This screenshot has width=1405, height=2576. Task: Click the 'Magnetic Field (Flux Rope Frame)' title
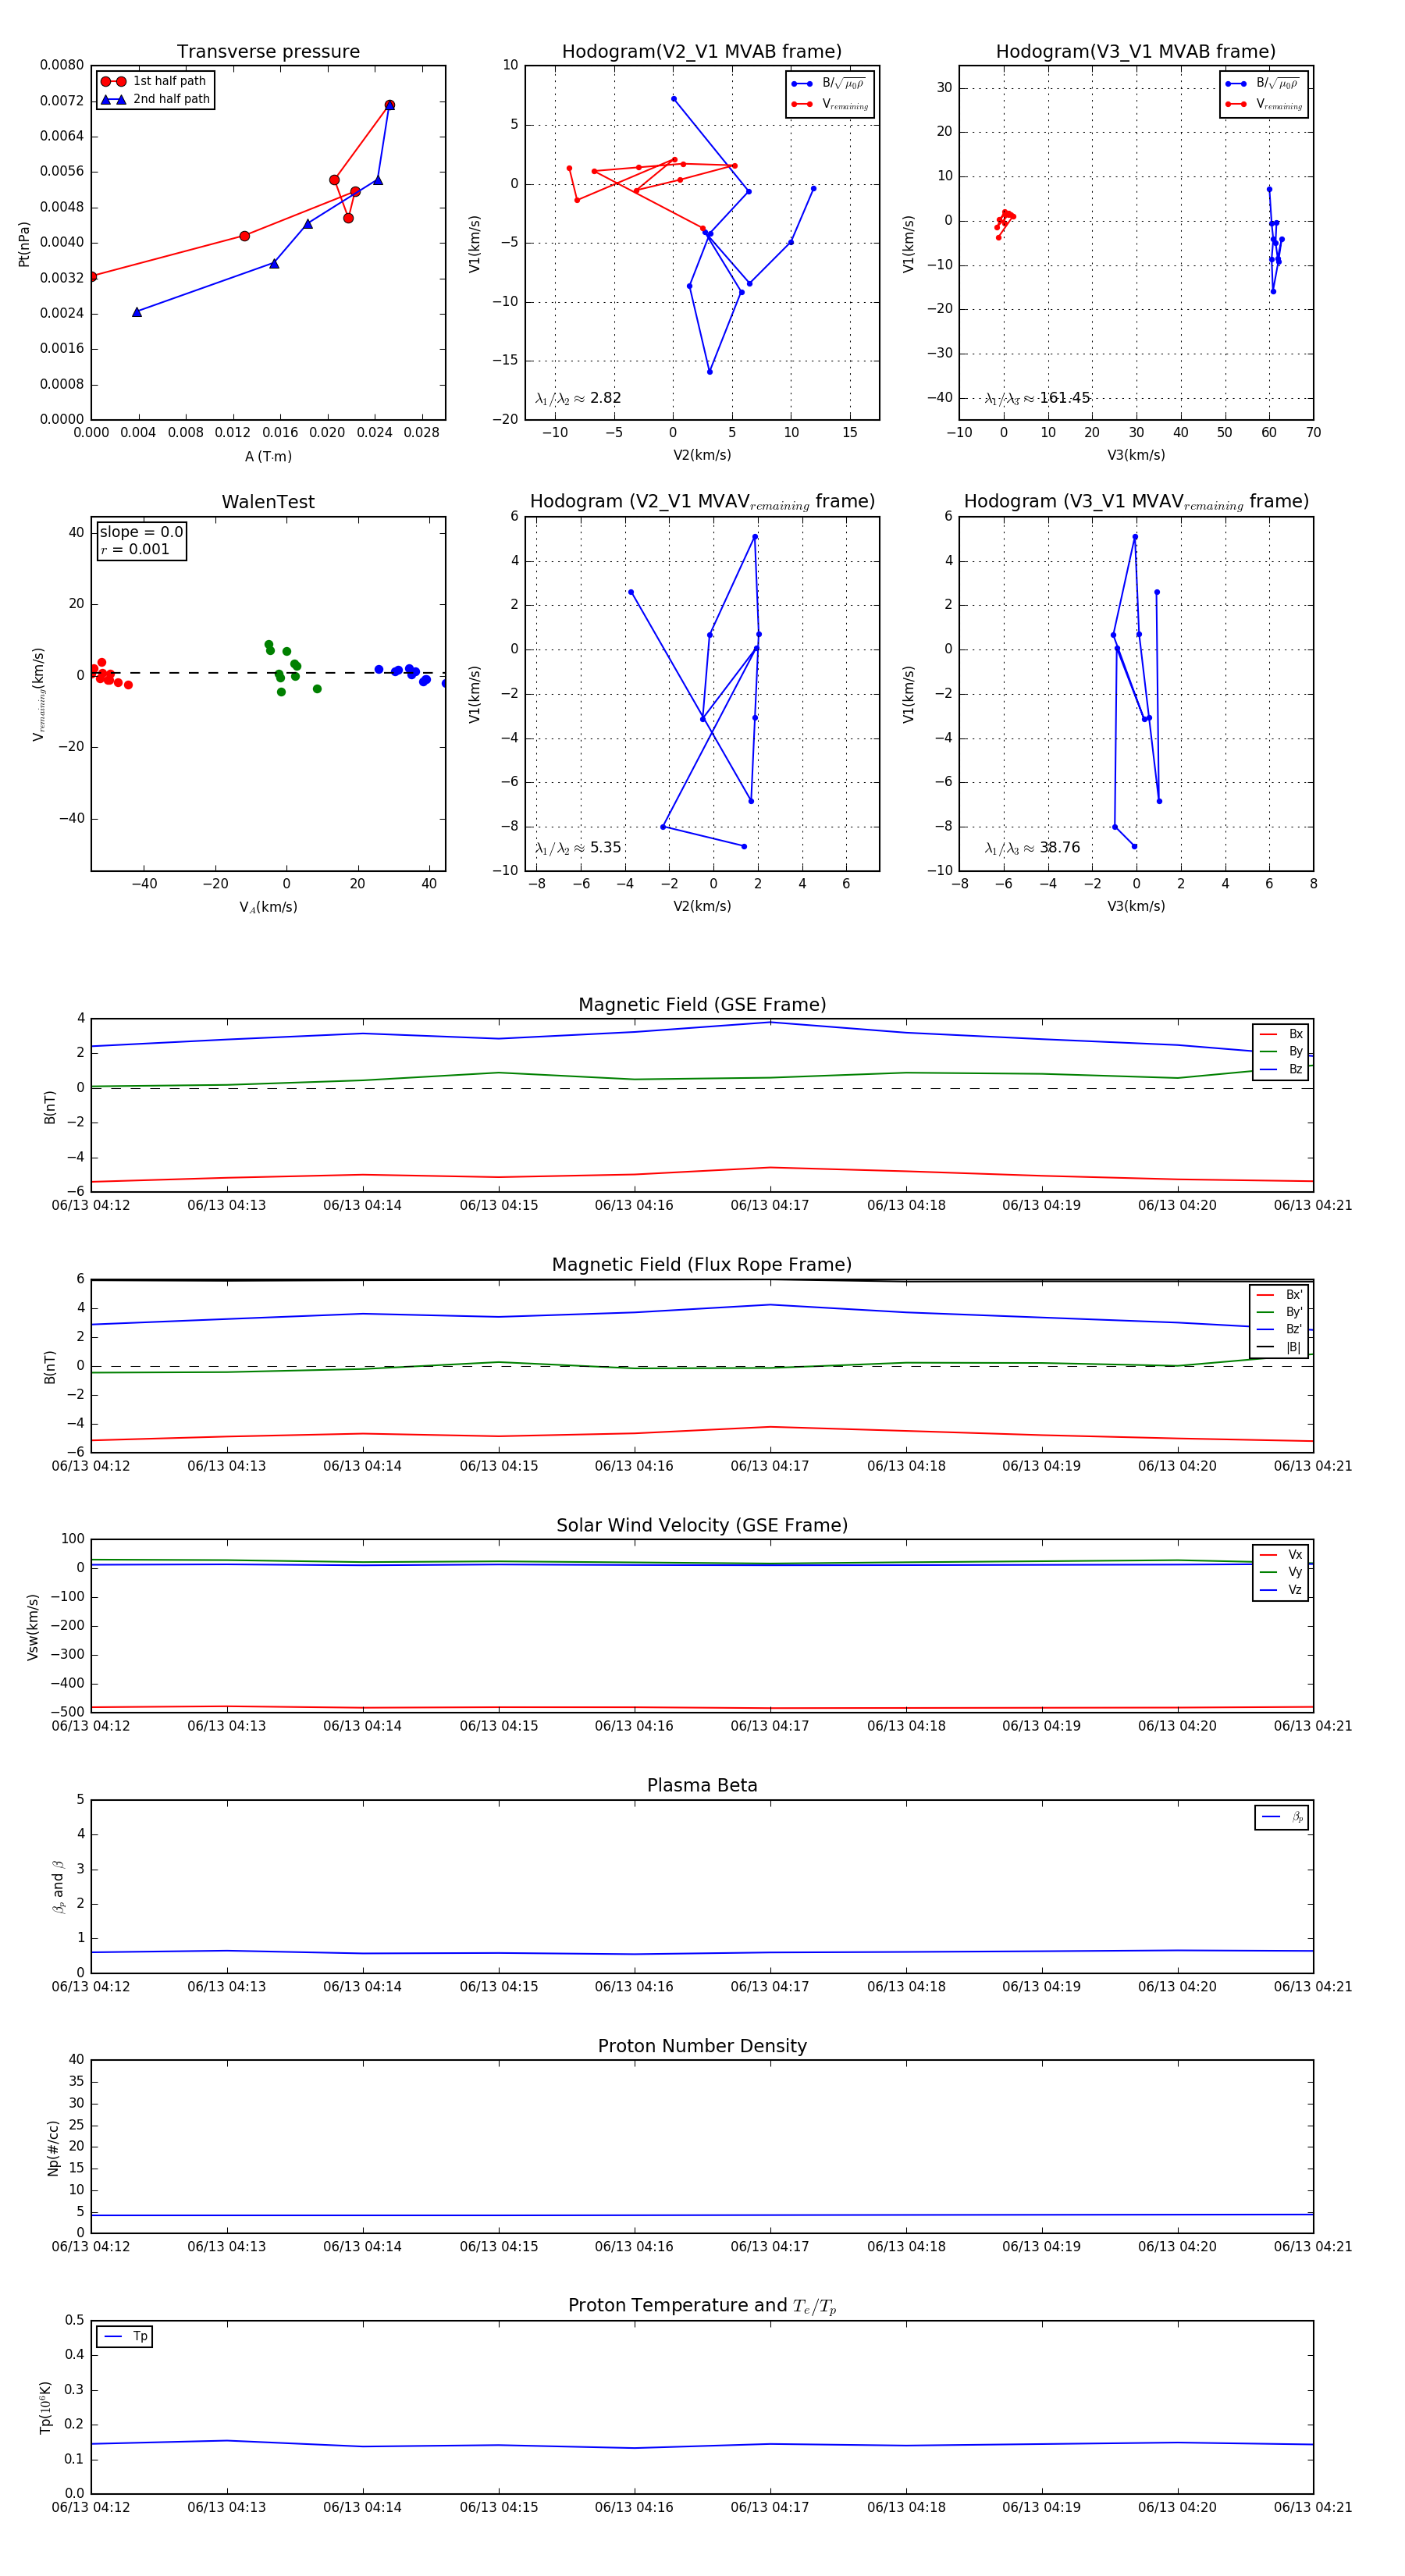[x=702, y=1265]
